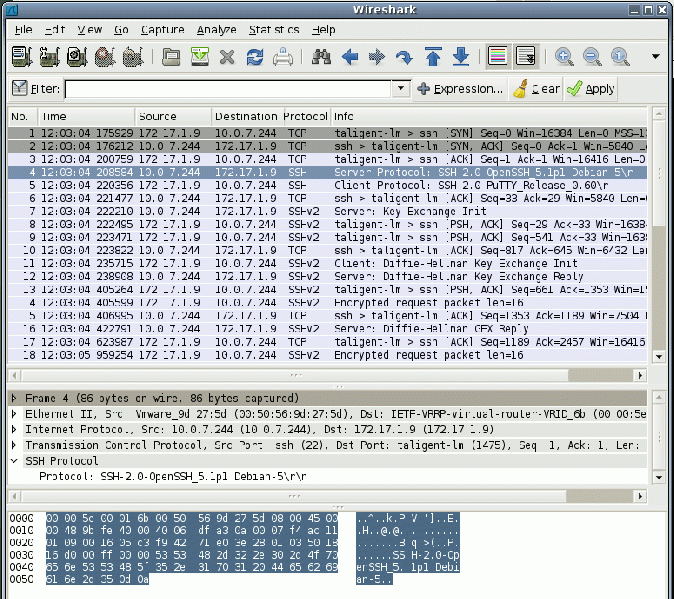Sort packets by Protocol column header

305,116
